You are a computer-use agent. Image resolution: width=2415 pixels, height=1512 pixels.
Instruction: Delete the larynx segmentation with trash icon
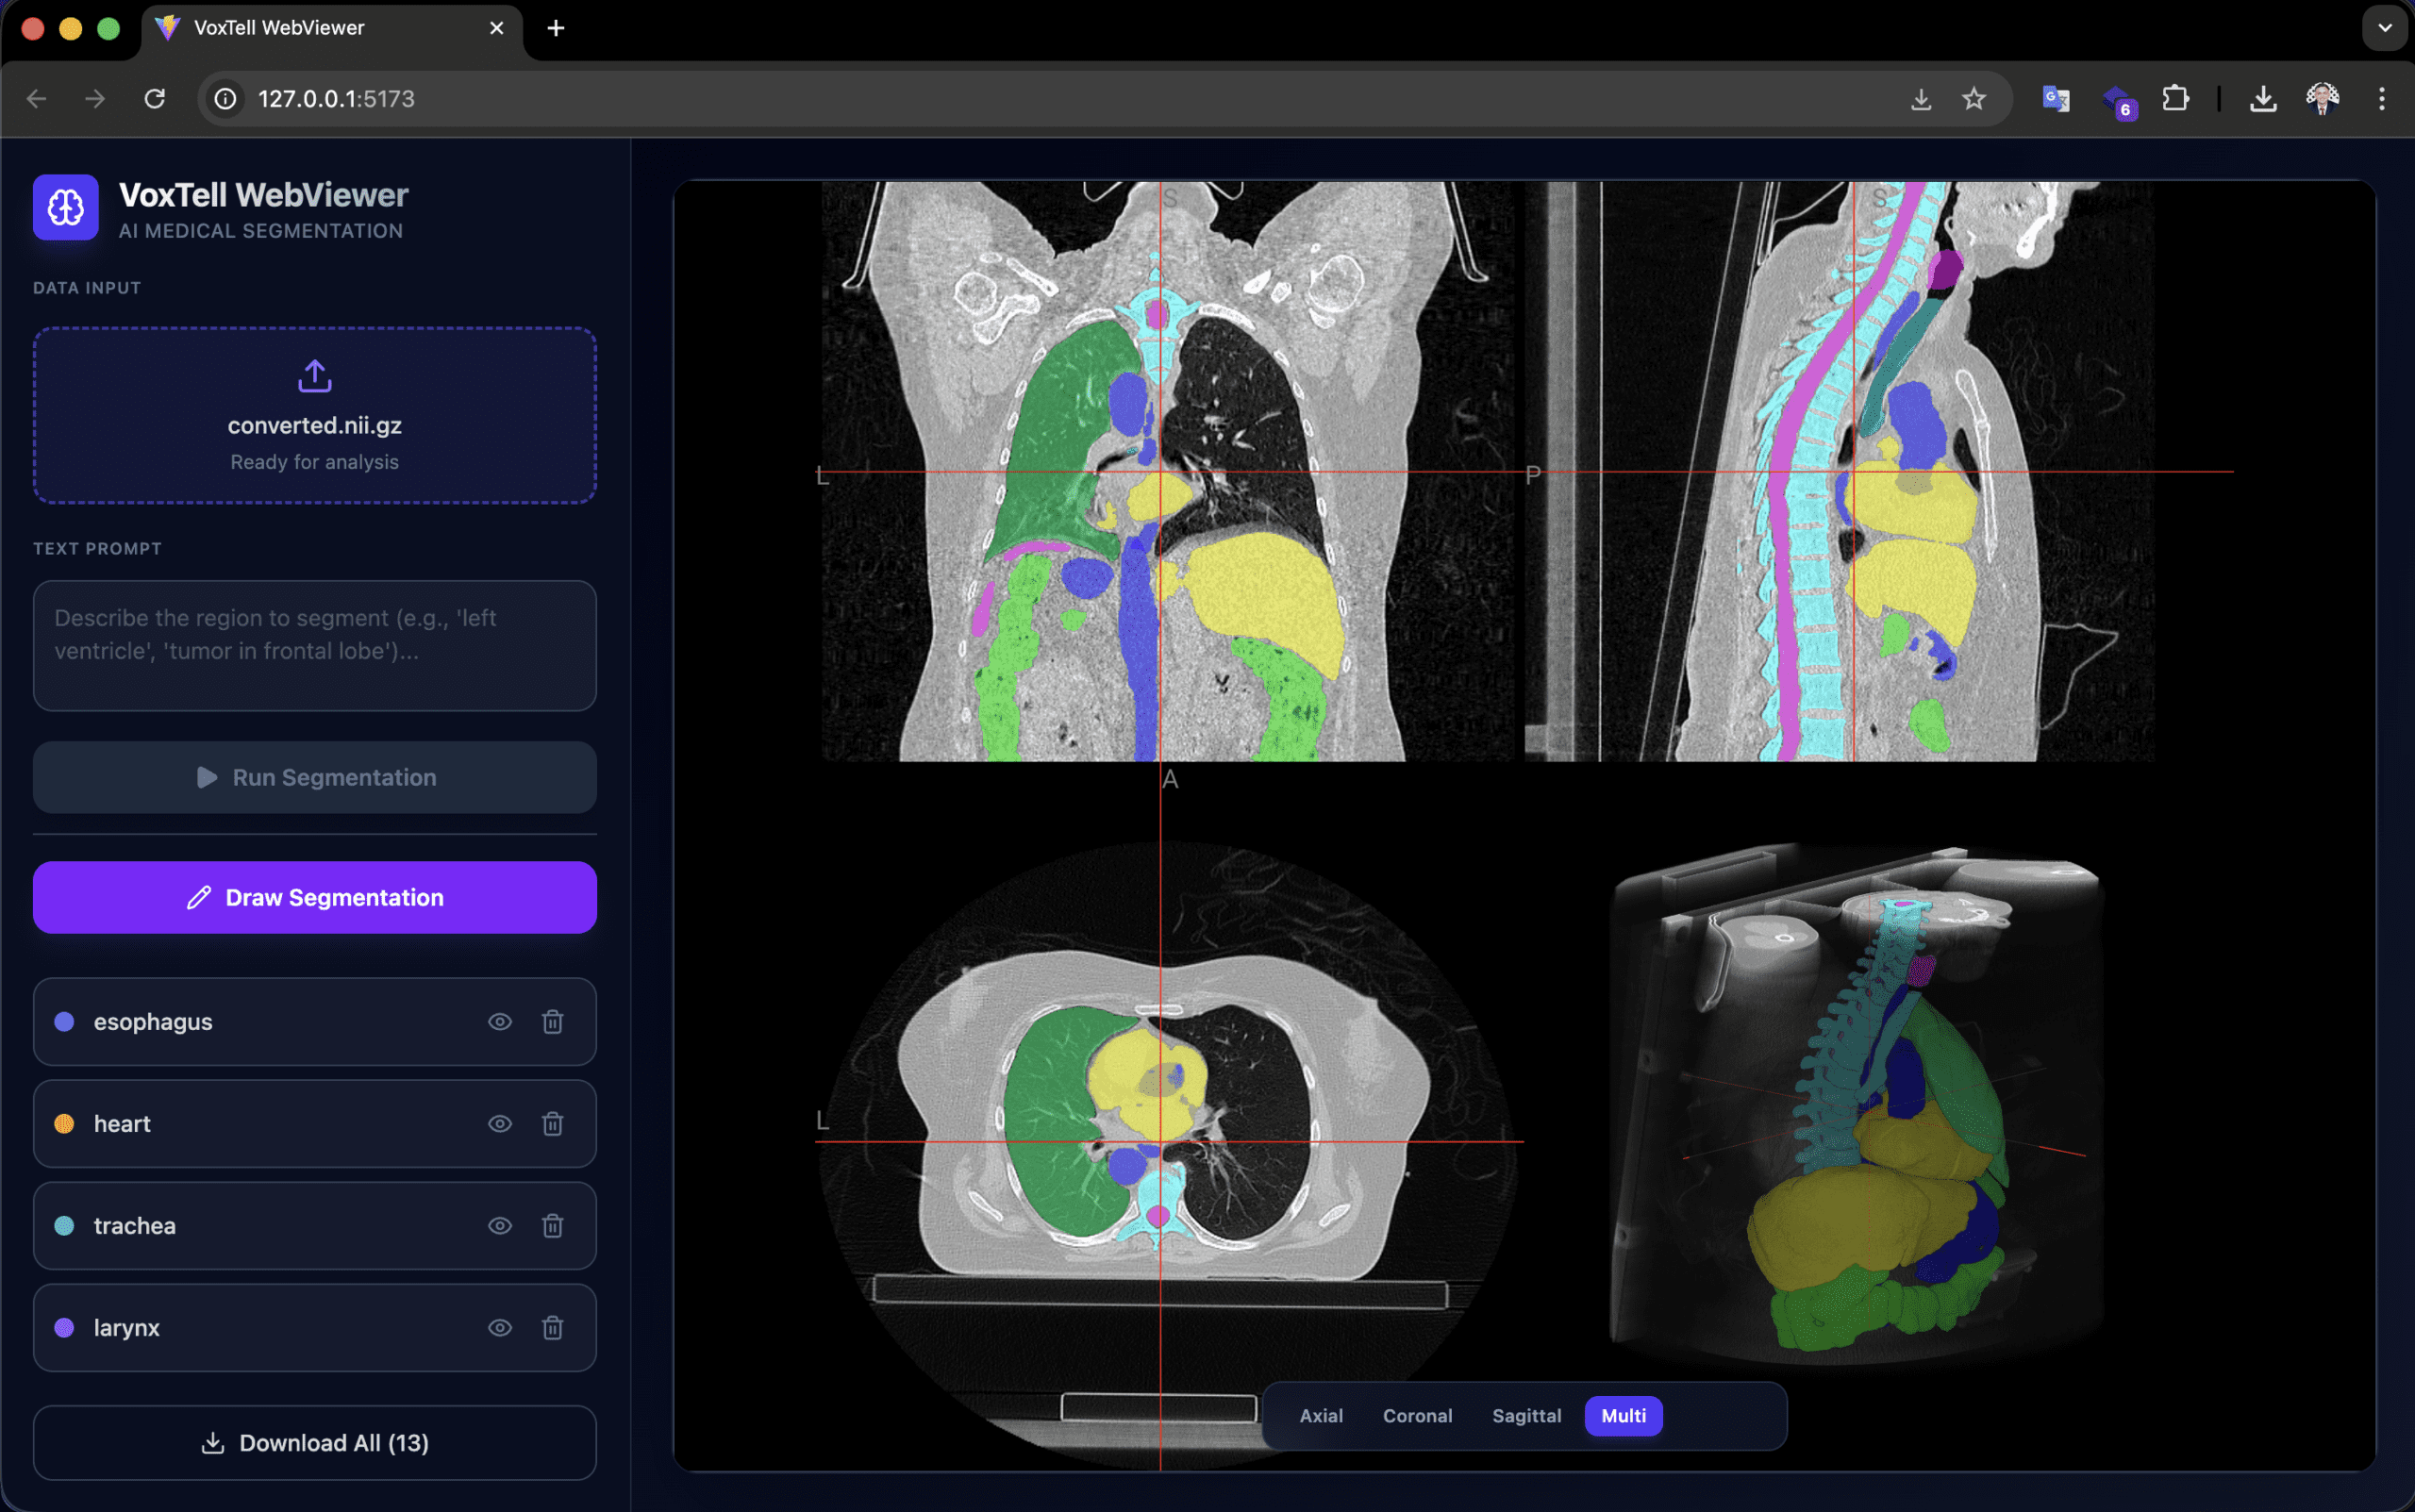point(554,1327)
